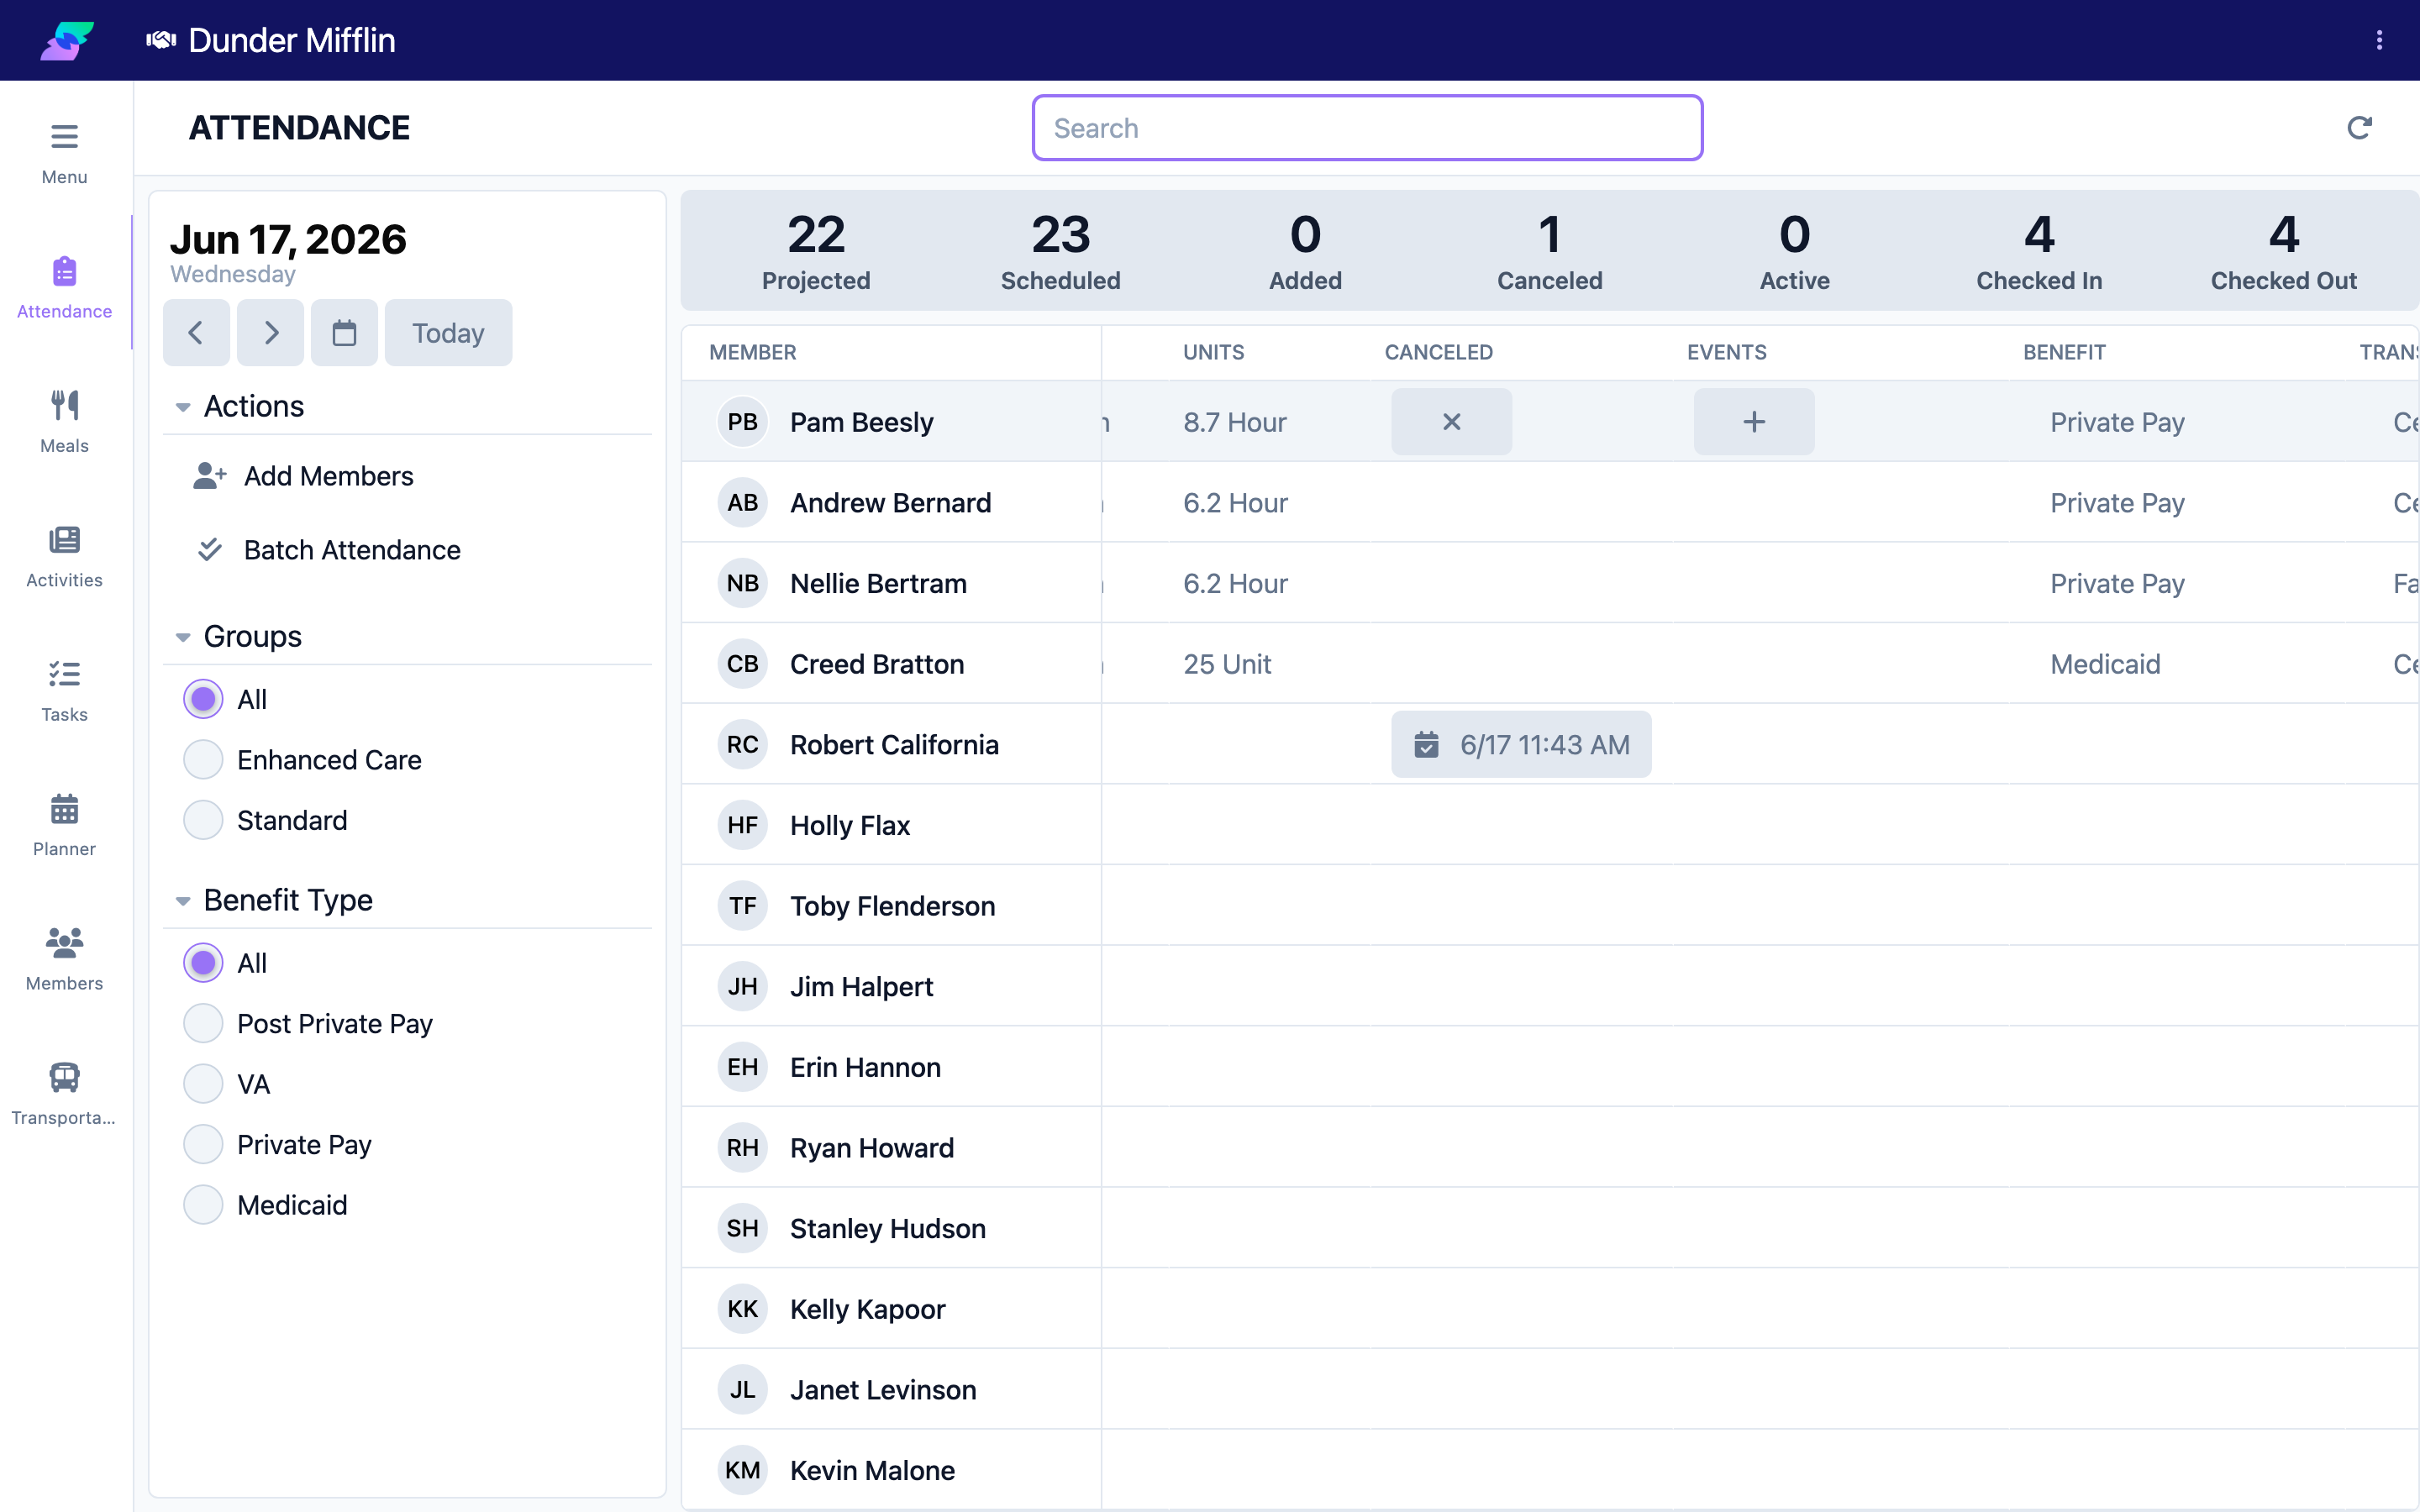Select the Enhanced Care group radio
The height and width of the screenshot is (1512, 2420).
[x=203, y=760]
